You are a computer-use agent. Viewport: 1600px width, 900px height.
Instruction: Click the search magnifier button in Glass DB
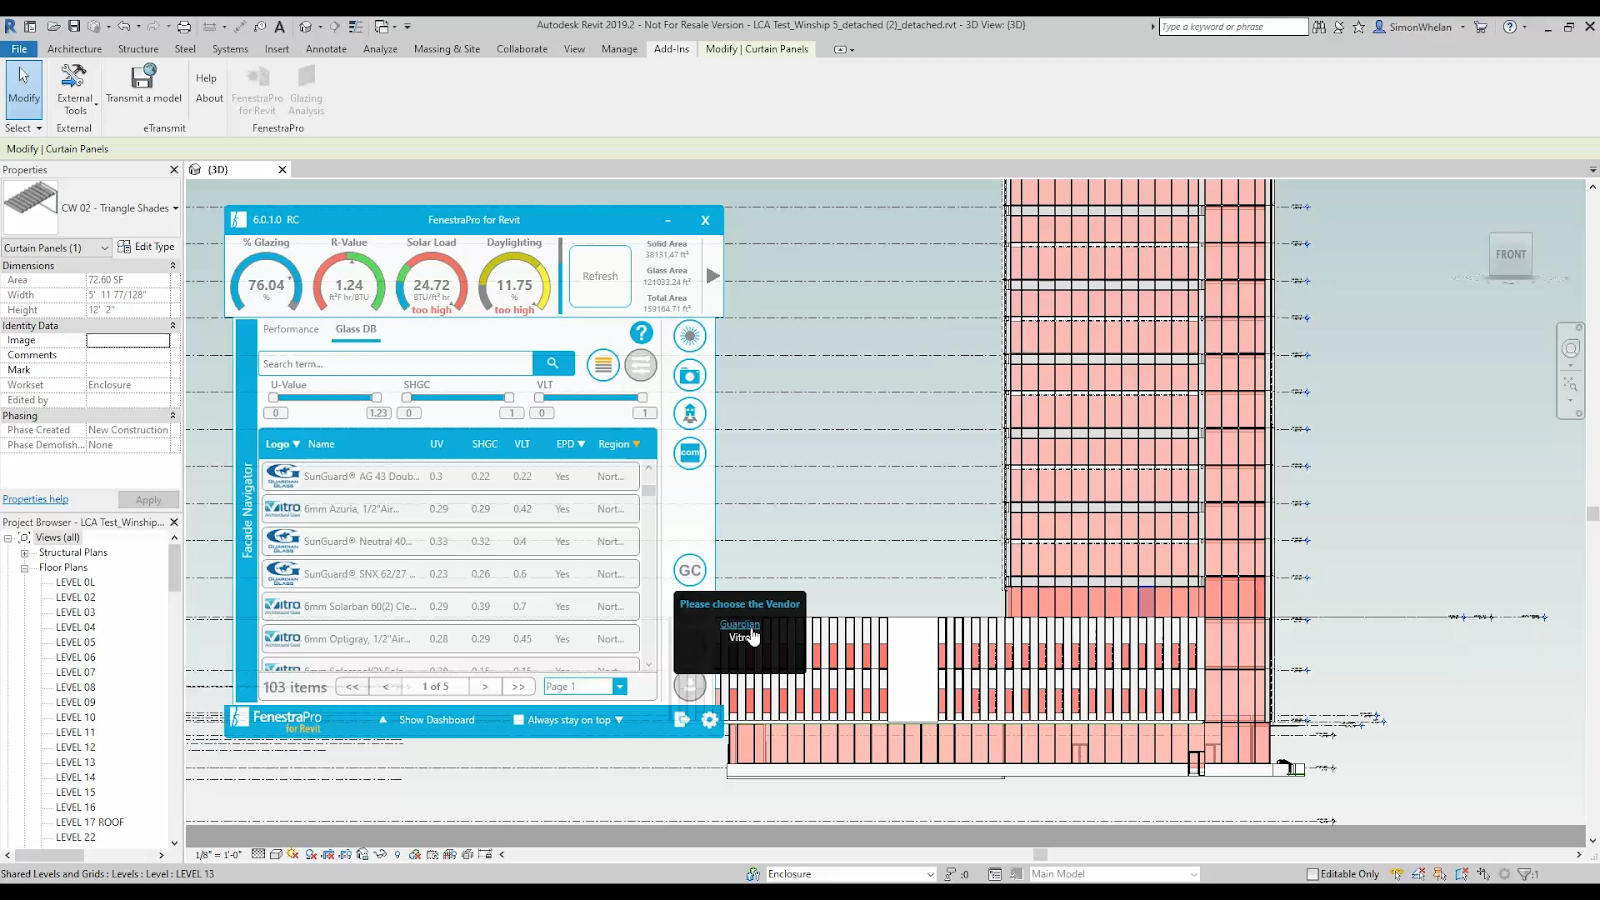click(553, 363)
